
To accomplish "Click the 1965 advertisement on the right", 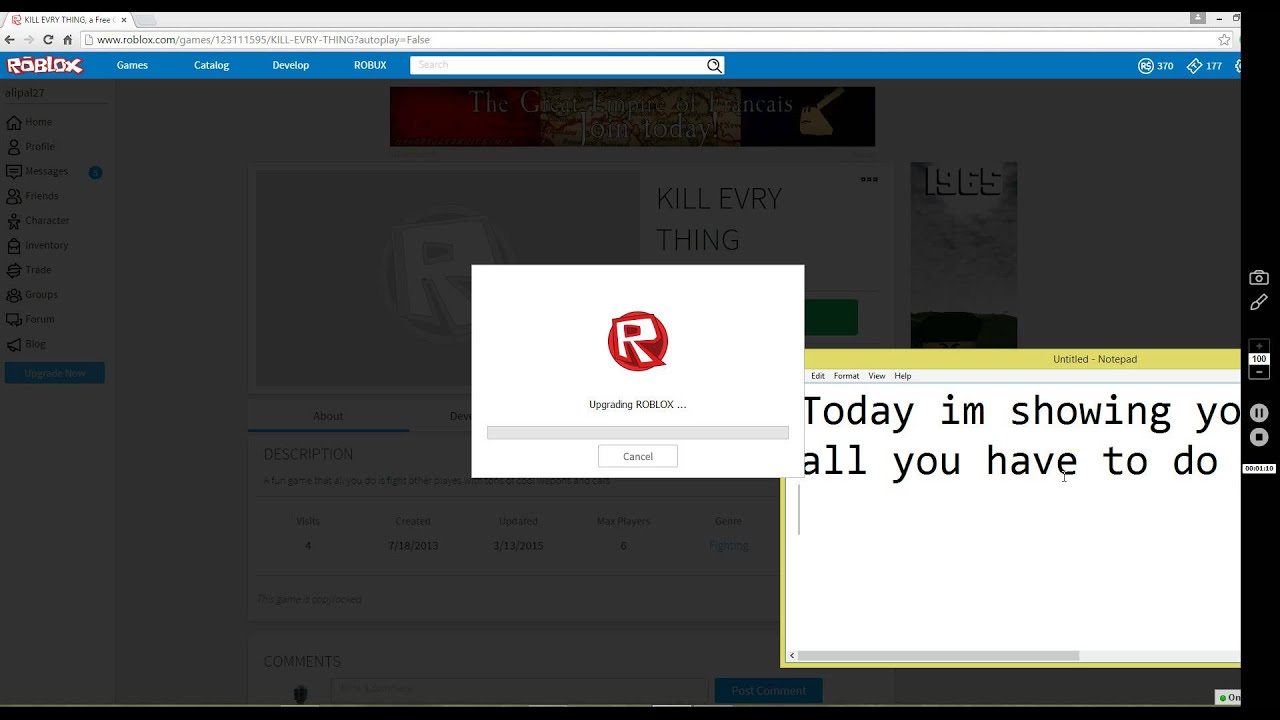I will pyautogui.click(x=964, y=255).
